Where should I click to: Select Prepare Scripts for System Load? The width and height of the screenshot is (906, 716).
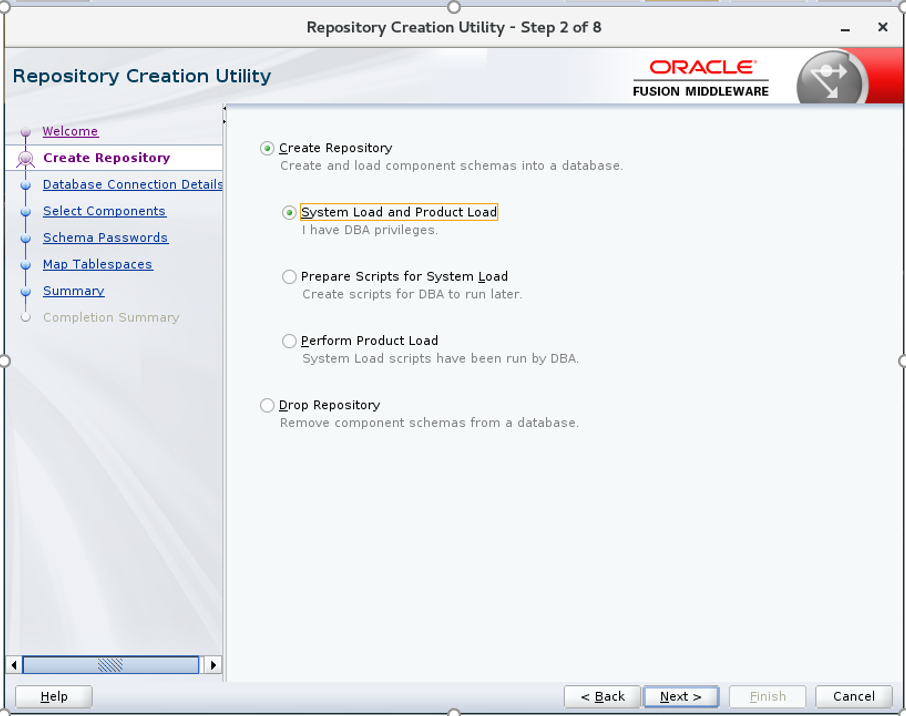click(289, 277)
